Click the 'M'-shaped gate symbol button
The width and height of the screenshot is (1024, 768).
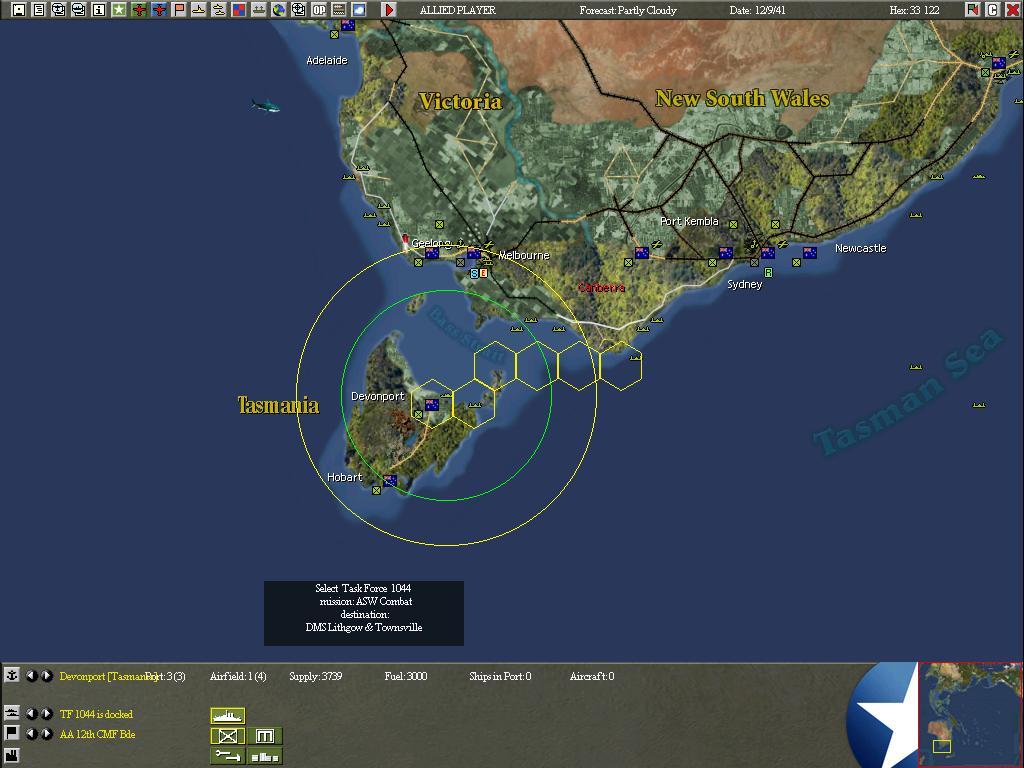(x=264, y=736)
